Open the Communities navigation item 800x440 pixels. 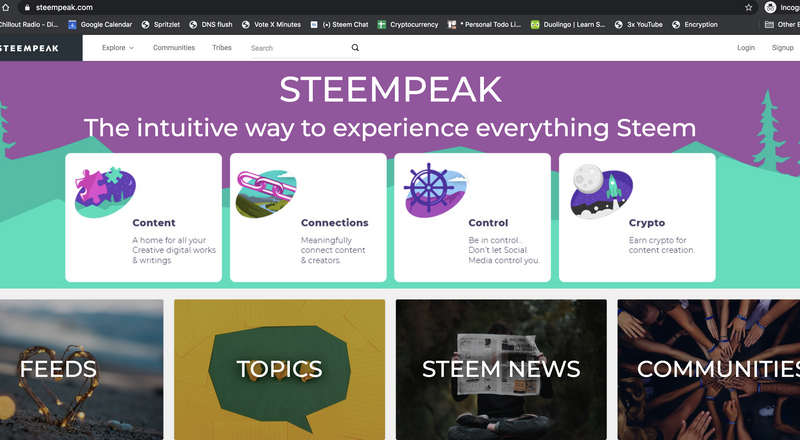(x=174, y=47)
